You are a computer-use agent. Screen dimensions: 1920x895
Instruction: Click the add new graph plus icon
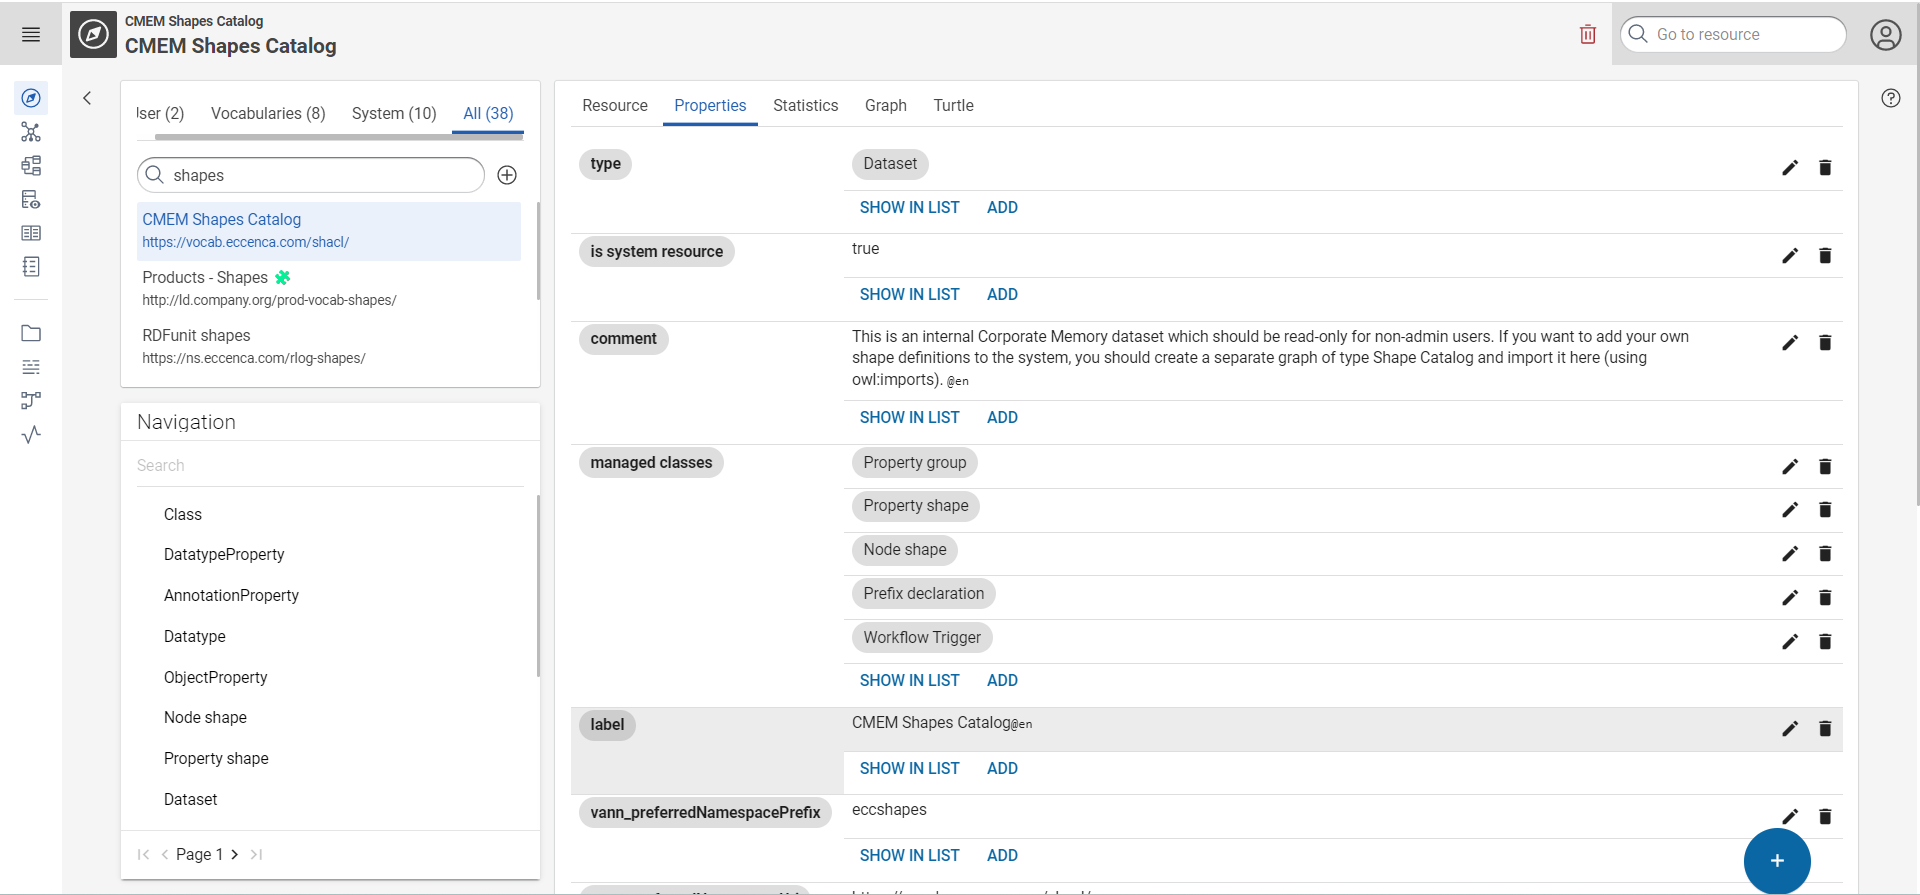(507, 175)
